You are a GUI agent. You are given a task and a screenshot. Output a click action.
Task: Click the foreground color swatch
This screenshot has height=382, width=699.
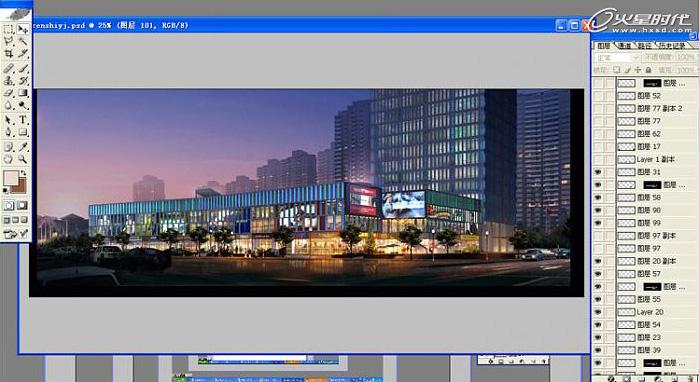pos(10,178)
